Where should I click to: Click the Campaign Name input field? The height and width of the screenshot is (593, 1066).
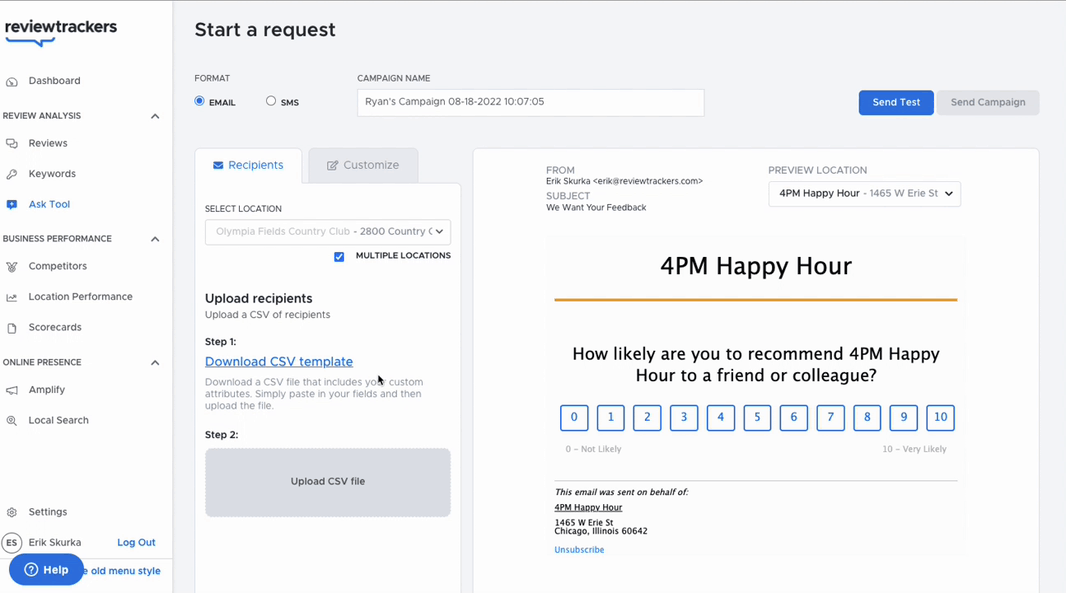click(530, 103)
